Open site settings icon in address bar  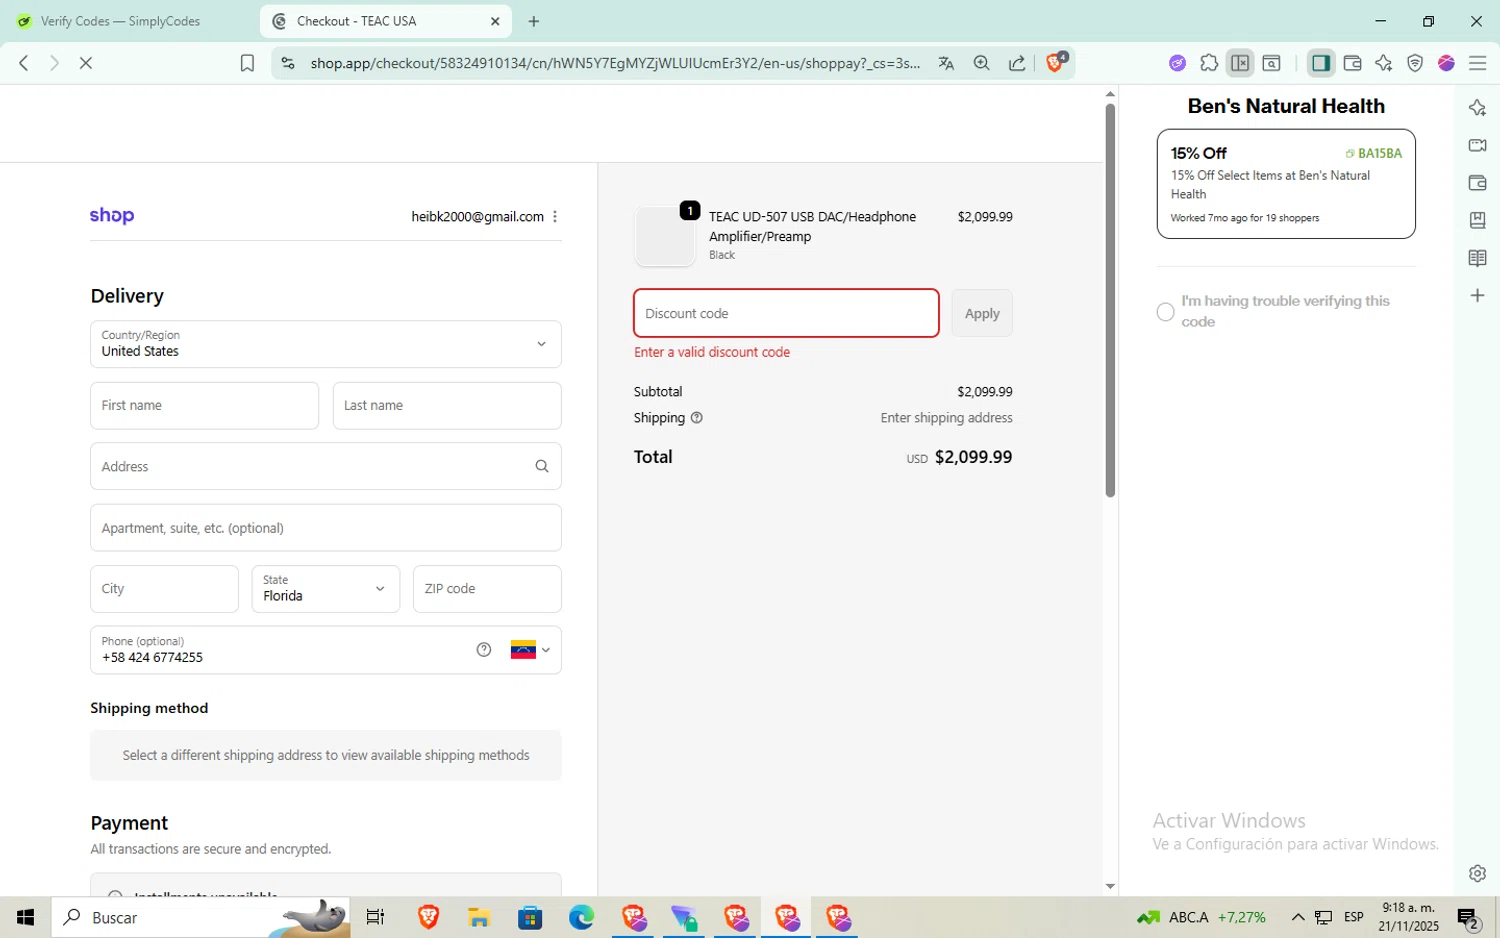[x=288, y=63]
